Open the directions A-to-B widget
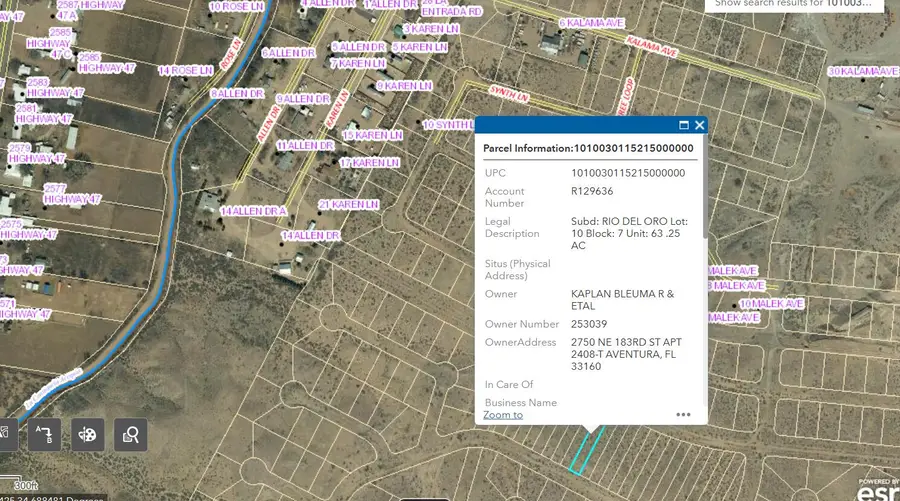The image size is (900, 501). [44, 434]
